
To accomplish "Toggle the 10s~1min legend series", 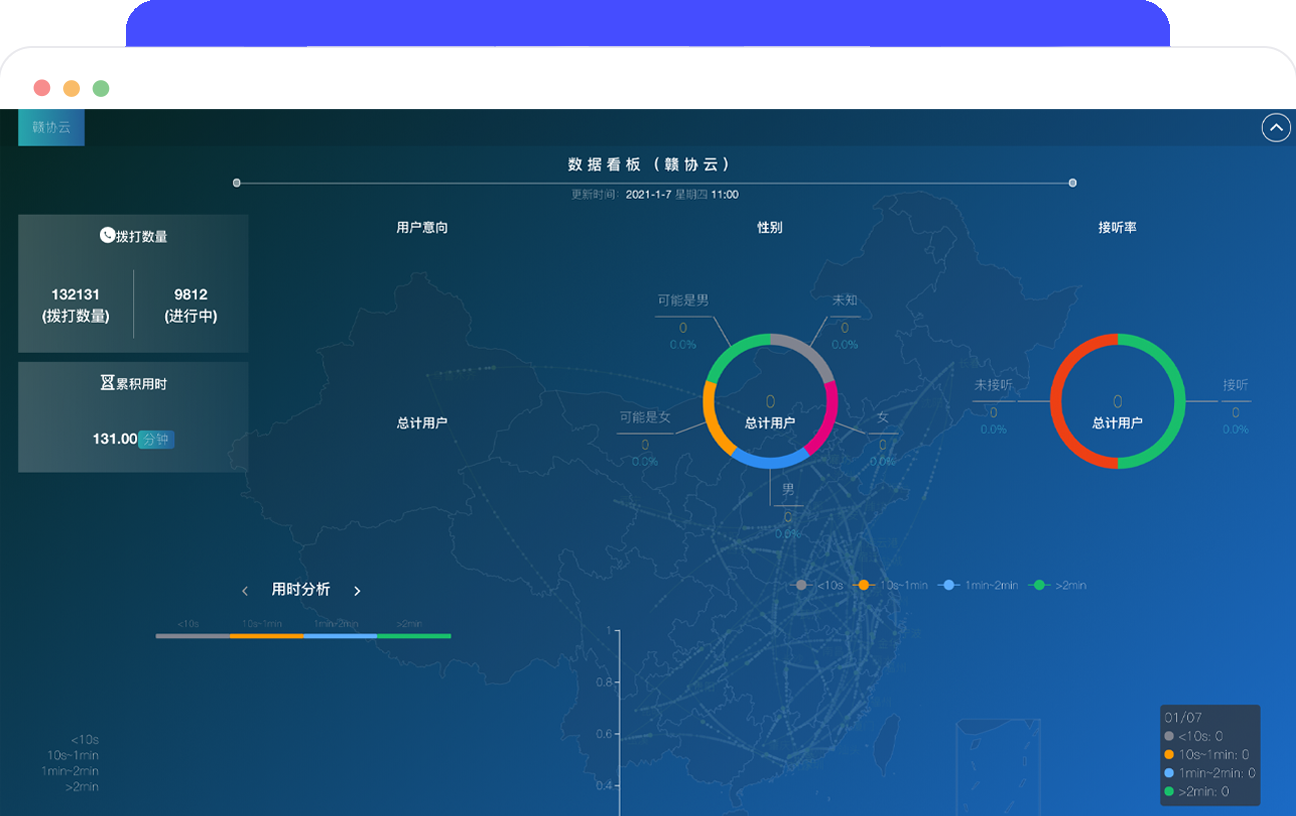I will pos(891,585).
